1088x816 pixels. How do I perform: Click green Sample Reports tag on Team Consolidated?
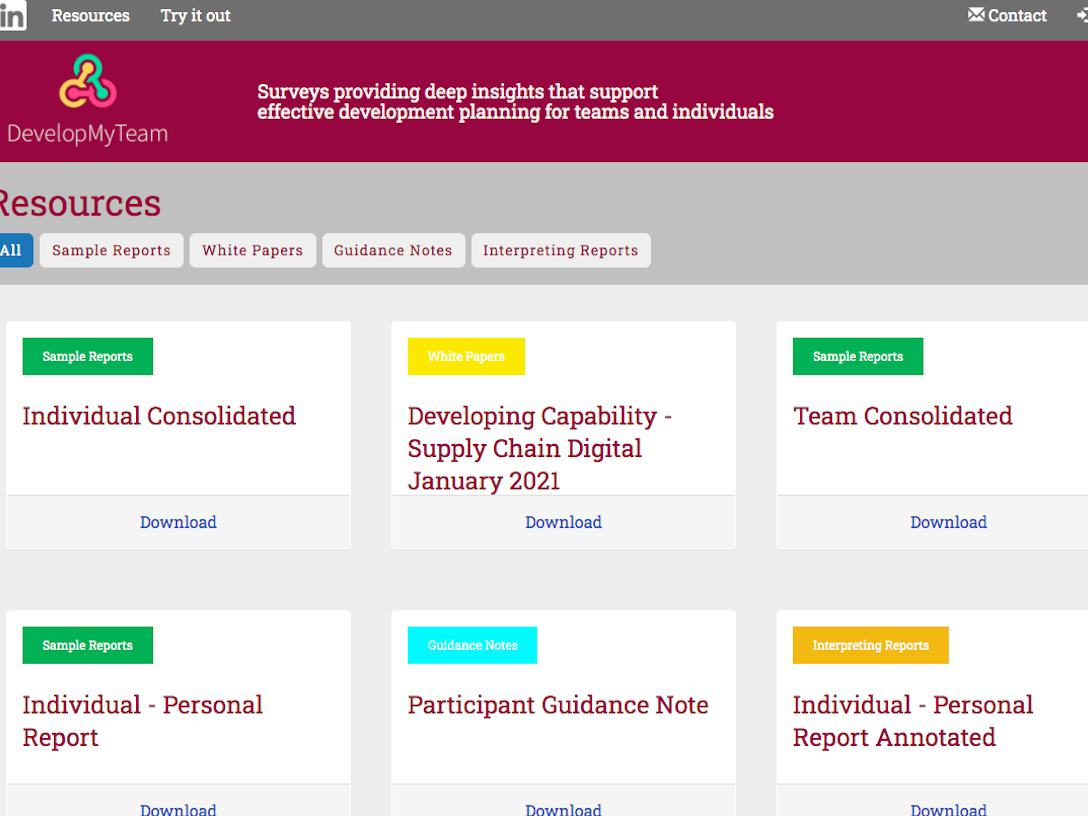click(857, 356)
